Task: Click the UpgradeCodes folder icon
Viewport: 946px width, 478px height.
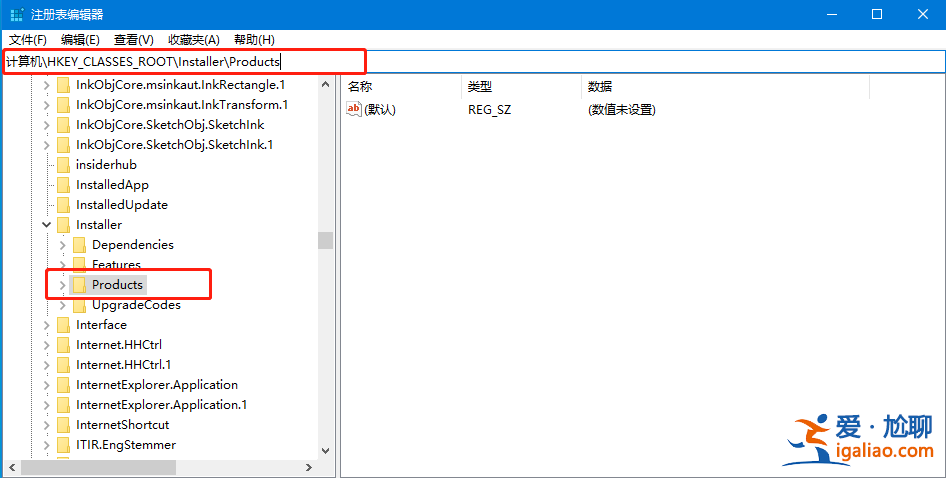Action: [79, 305]
